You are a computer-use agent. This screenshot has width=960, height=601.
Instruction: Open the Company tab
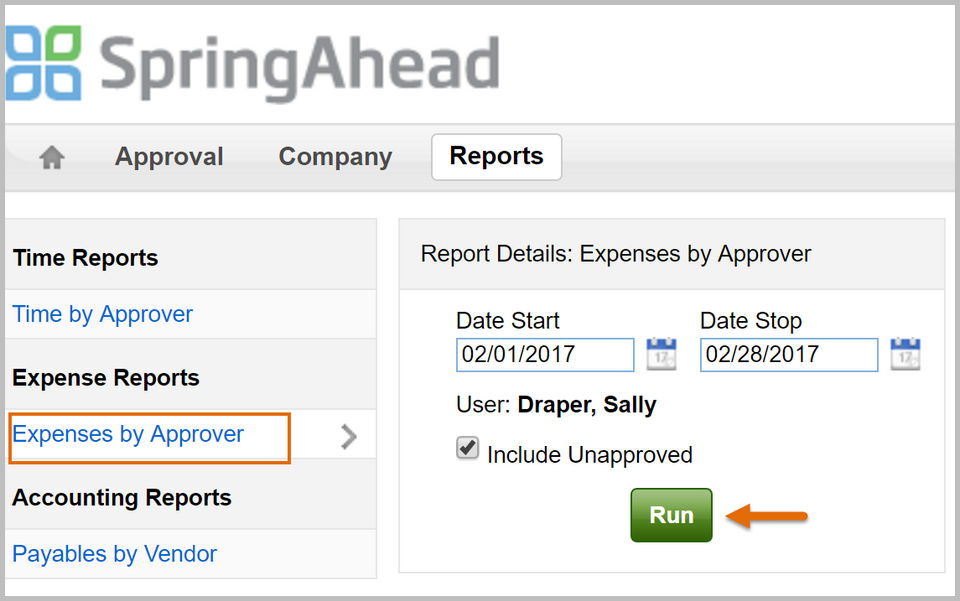[335, 157]
